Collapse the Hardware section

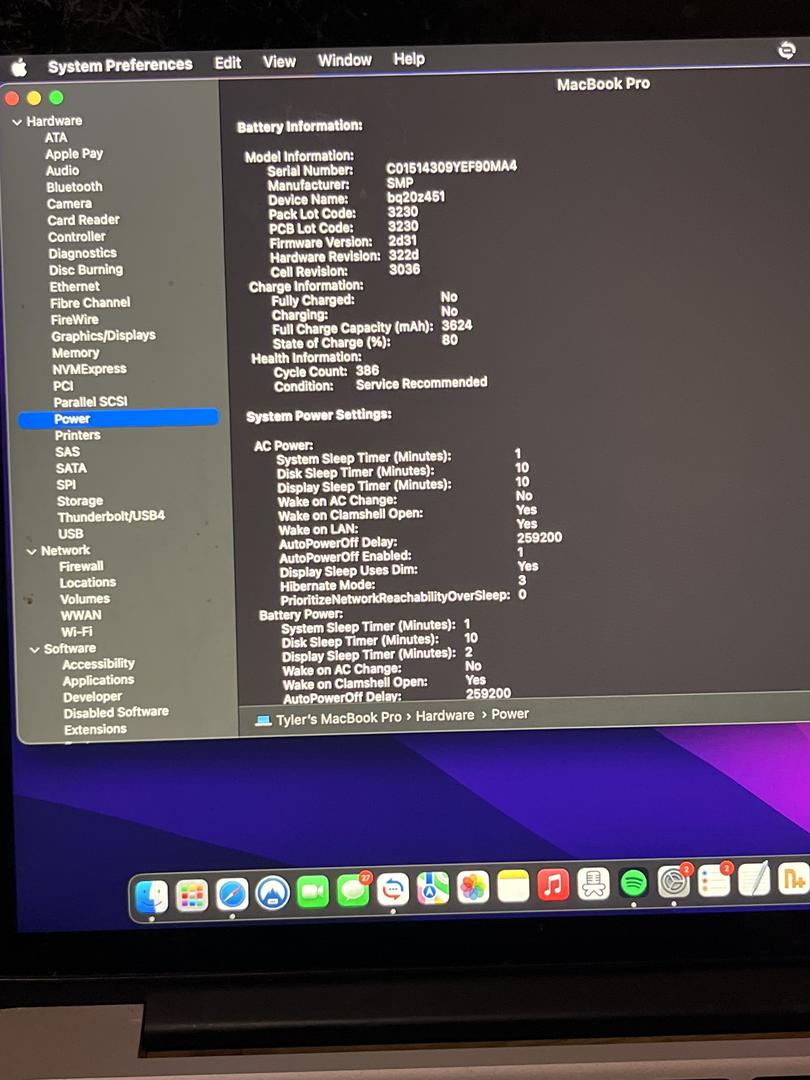point(17,123)
